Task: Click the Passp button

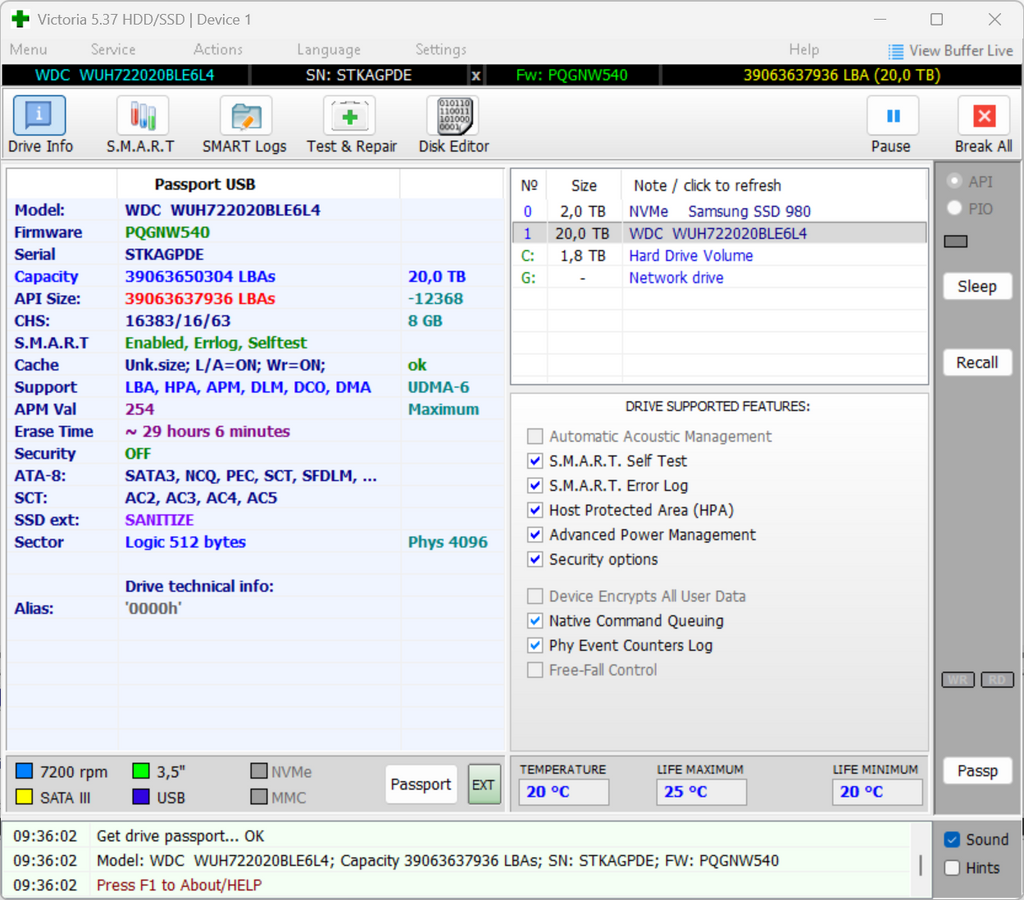Action: 978,771
